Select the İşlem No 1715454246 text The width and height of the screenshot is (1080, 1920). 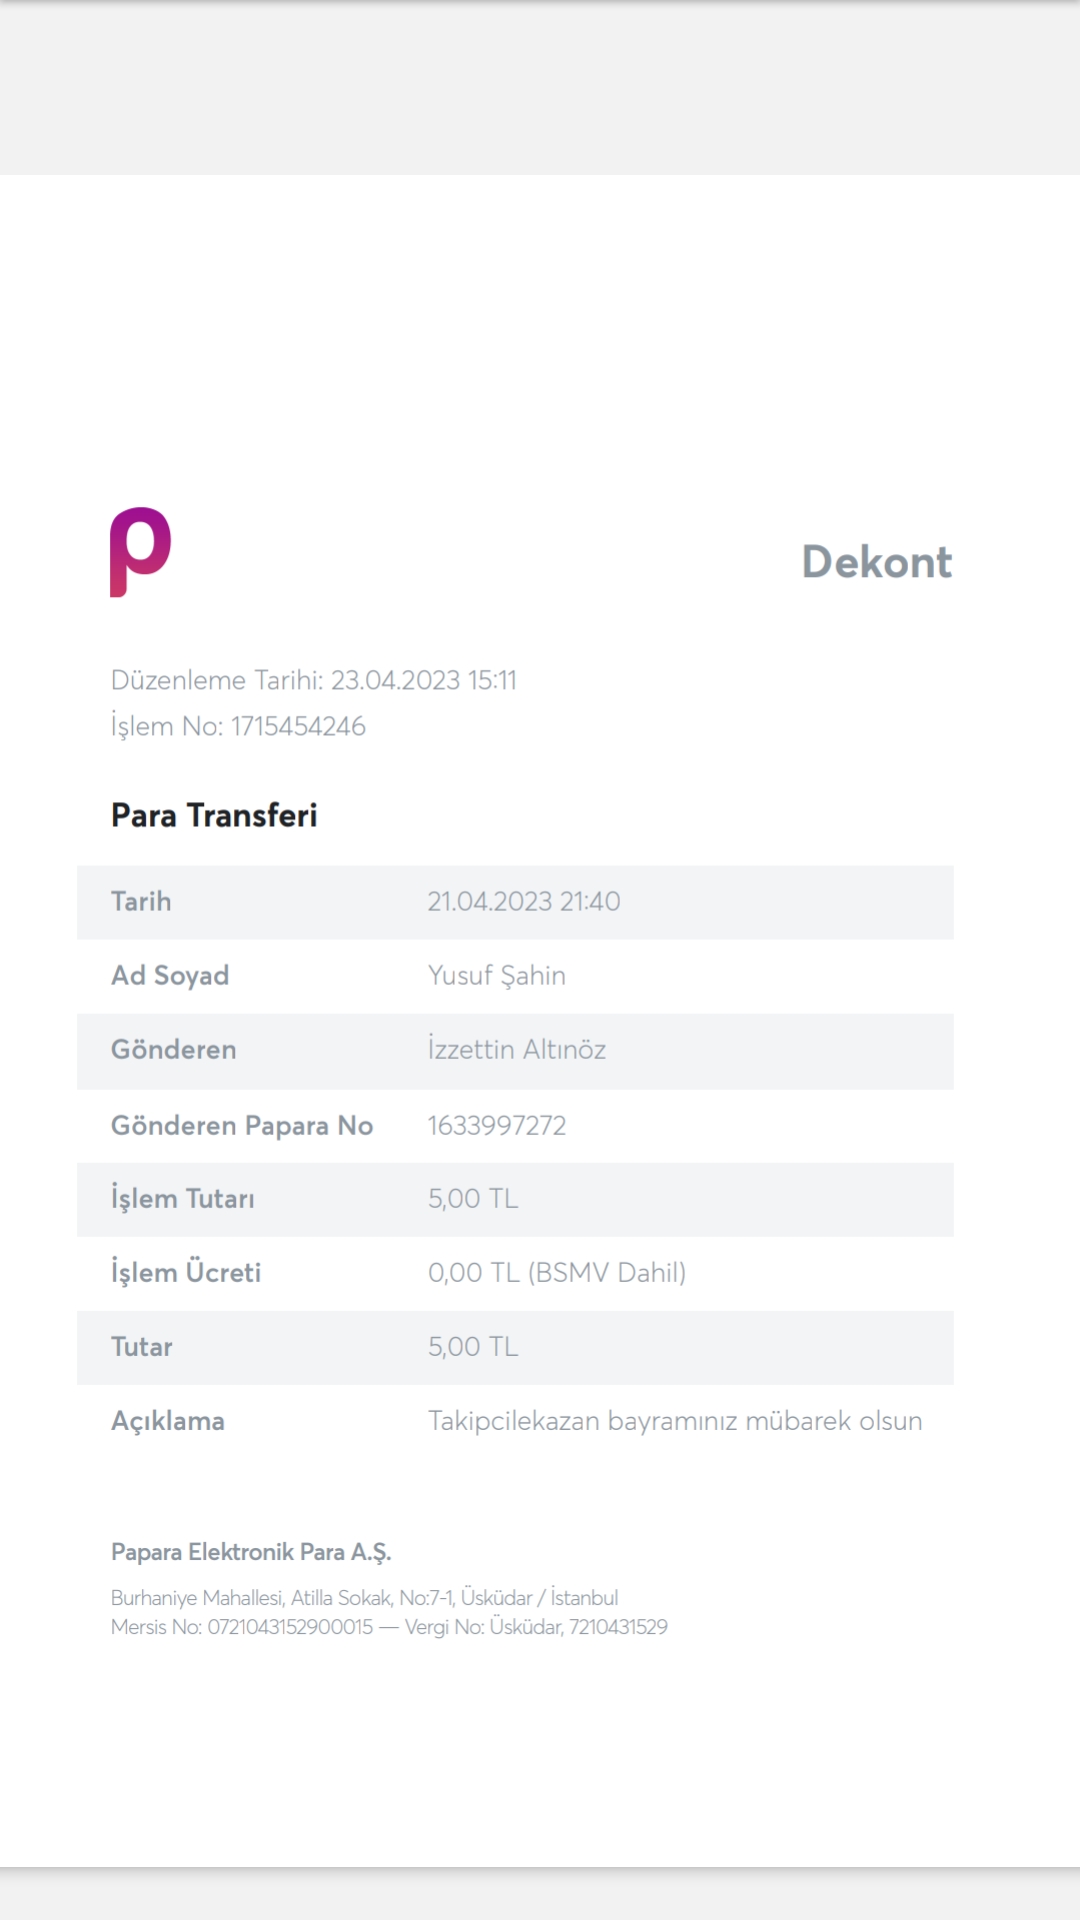coord(238,726)
